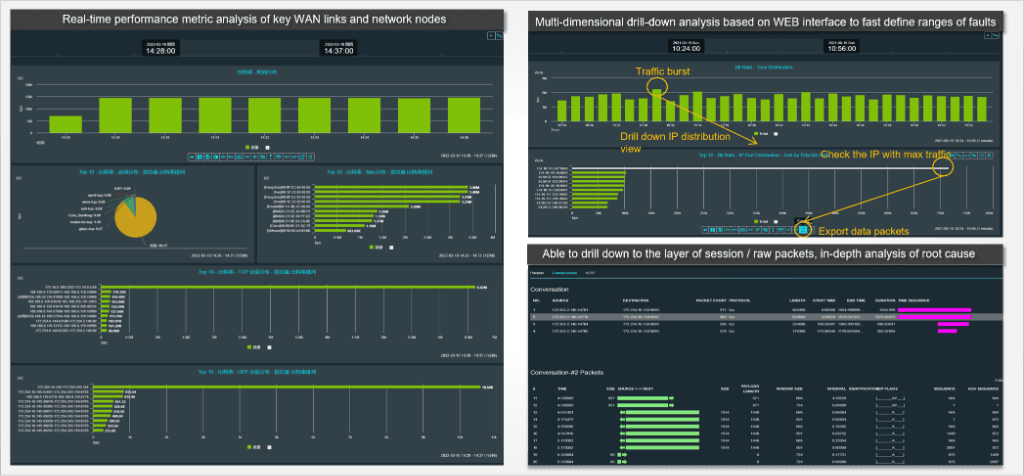Click the magenta time bar of conversation 1
This screenshot has height=476, width=1024.
[934, 309]
